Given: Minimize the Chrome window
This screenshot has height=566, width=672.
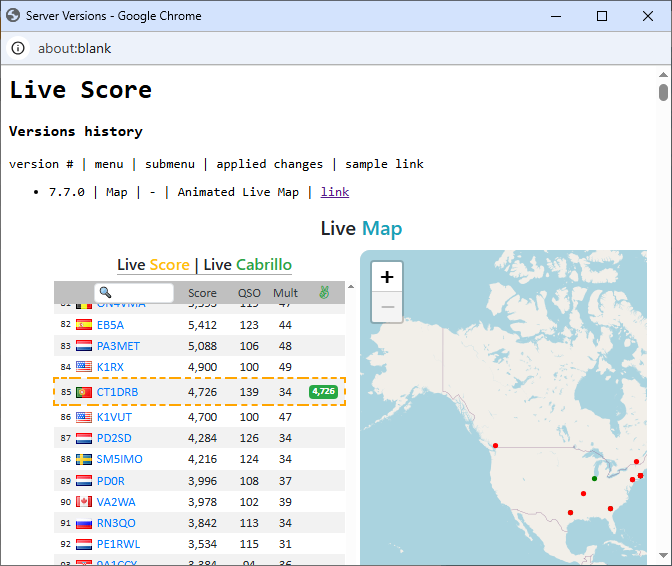Looking at the screenshot, I should click(x=556, y=16).
